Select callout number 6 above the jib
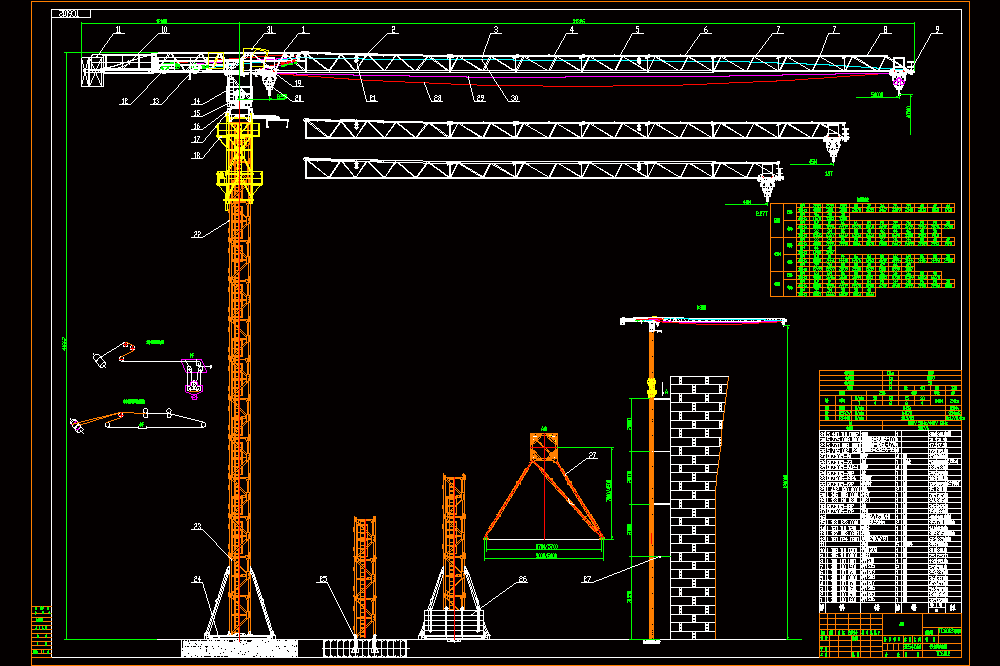This screenshot has width=1000, height=666. click(x=705, y=29)
